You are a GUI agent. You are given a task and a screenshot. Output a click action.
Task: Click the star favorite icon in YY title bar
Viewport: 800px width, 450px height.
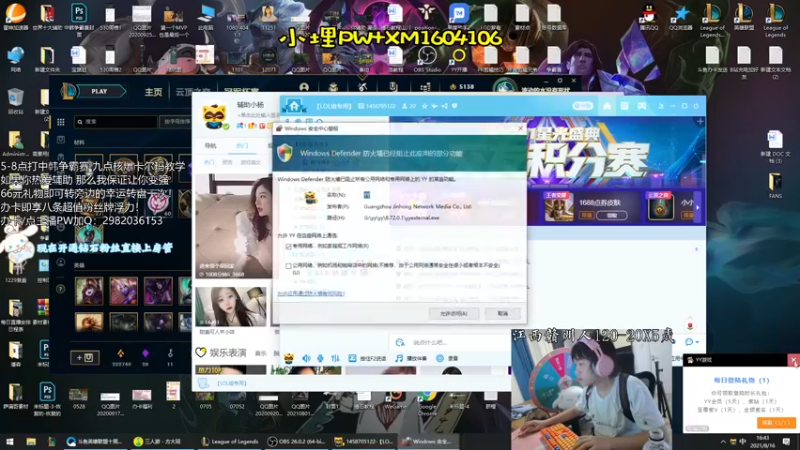click(424, 106)
